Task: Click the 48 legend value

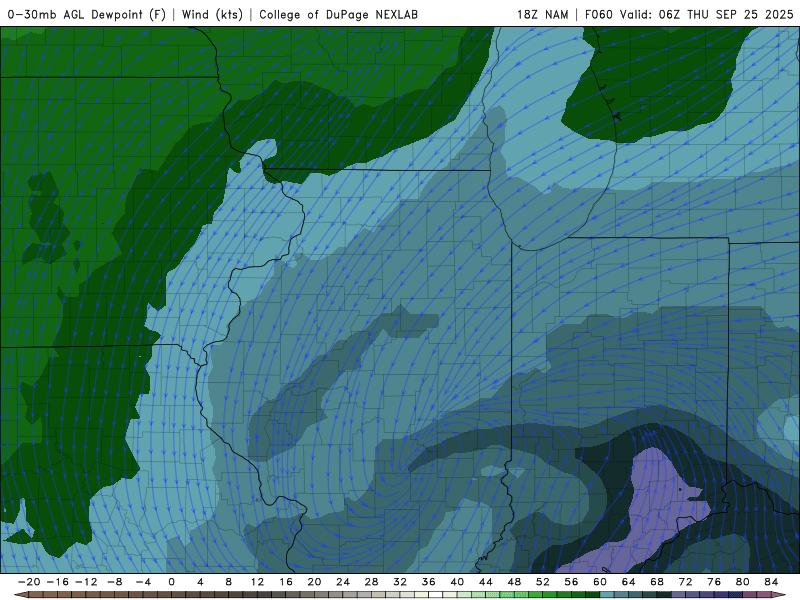Action: 514,582
